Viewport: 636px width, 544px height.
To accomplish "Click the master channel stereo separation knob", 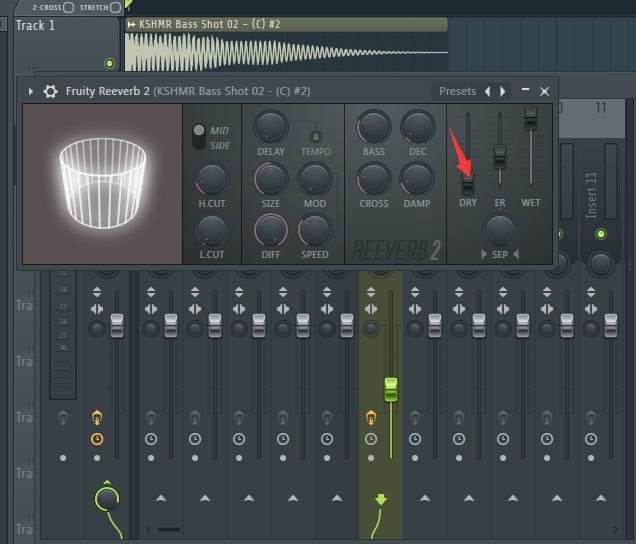I will pyautogui.click(x=97, y=329).
